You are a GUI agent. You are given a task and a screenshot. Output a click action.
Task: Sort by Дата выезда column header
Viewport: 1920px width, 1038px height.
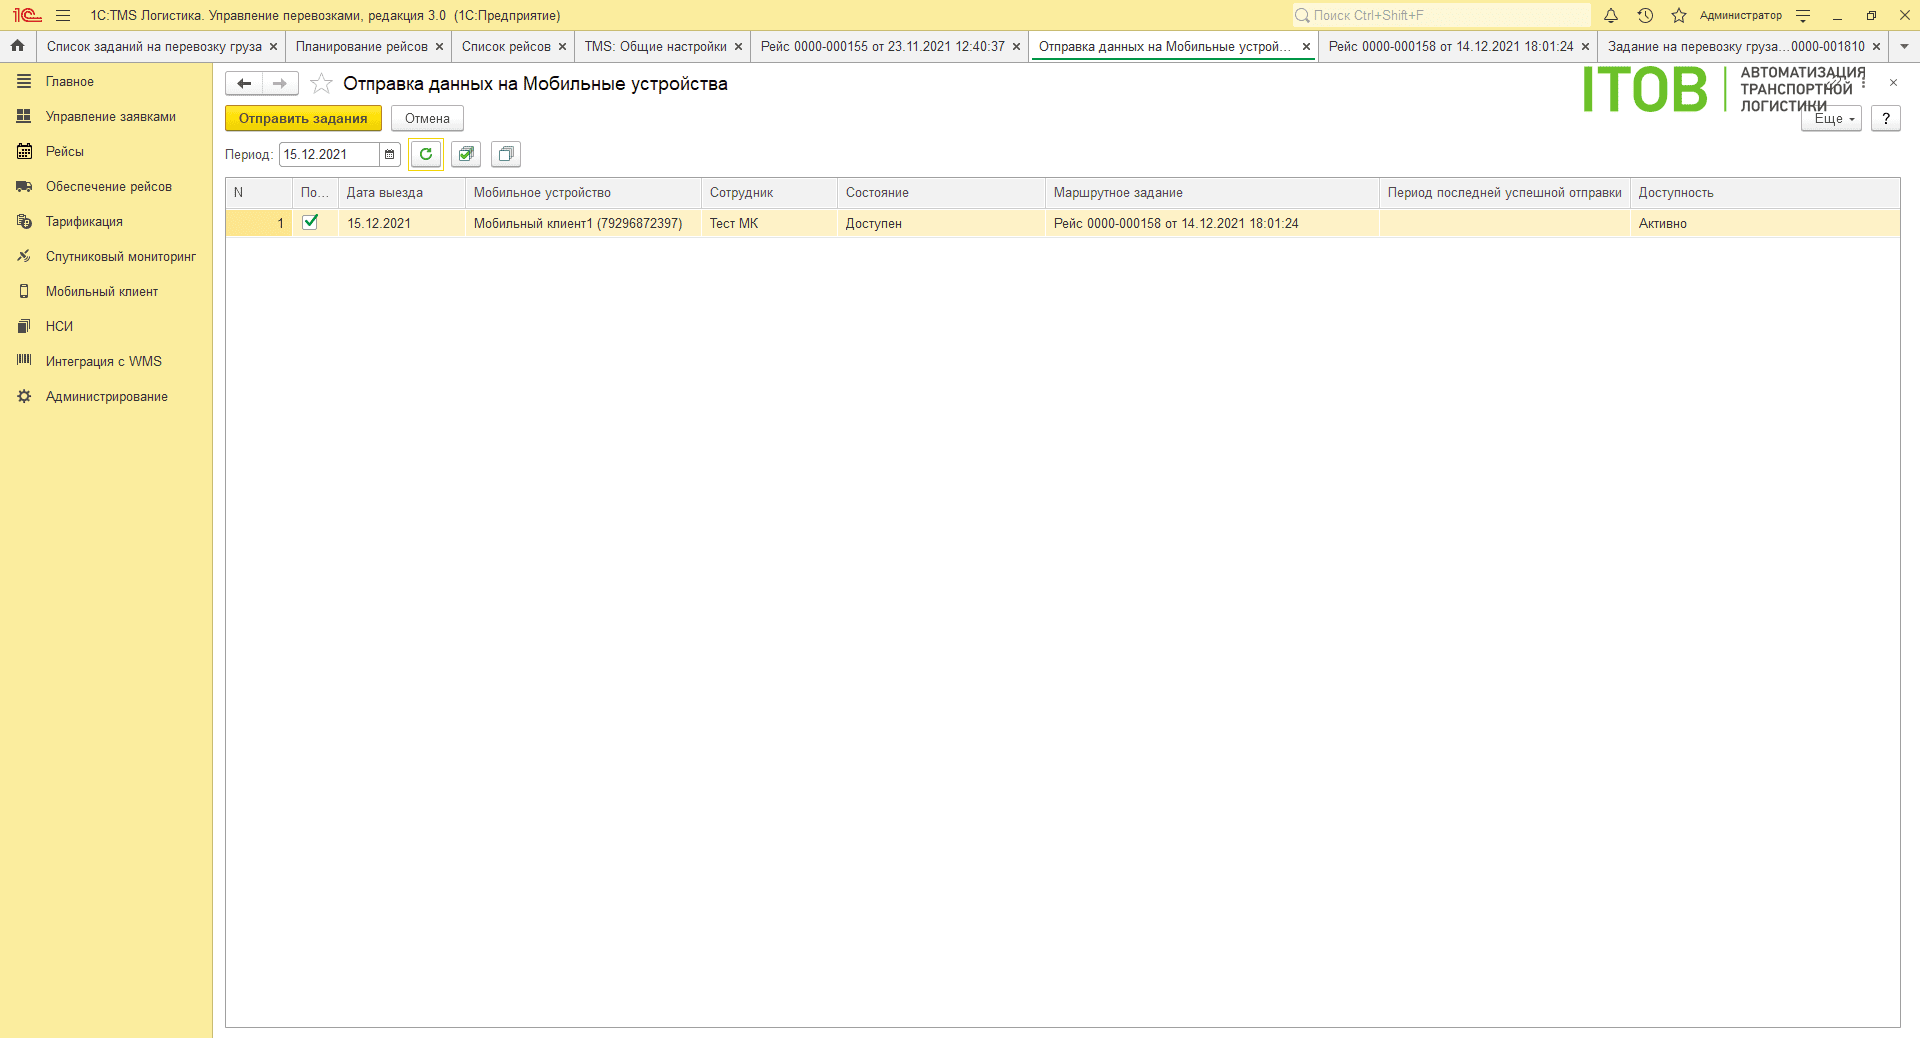tap(401, 193)
